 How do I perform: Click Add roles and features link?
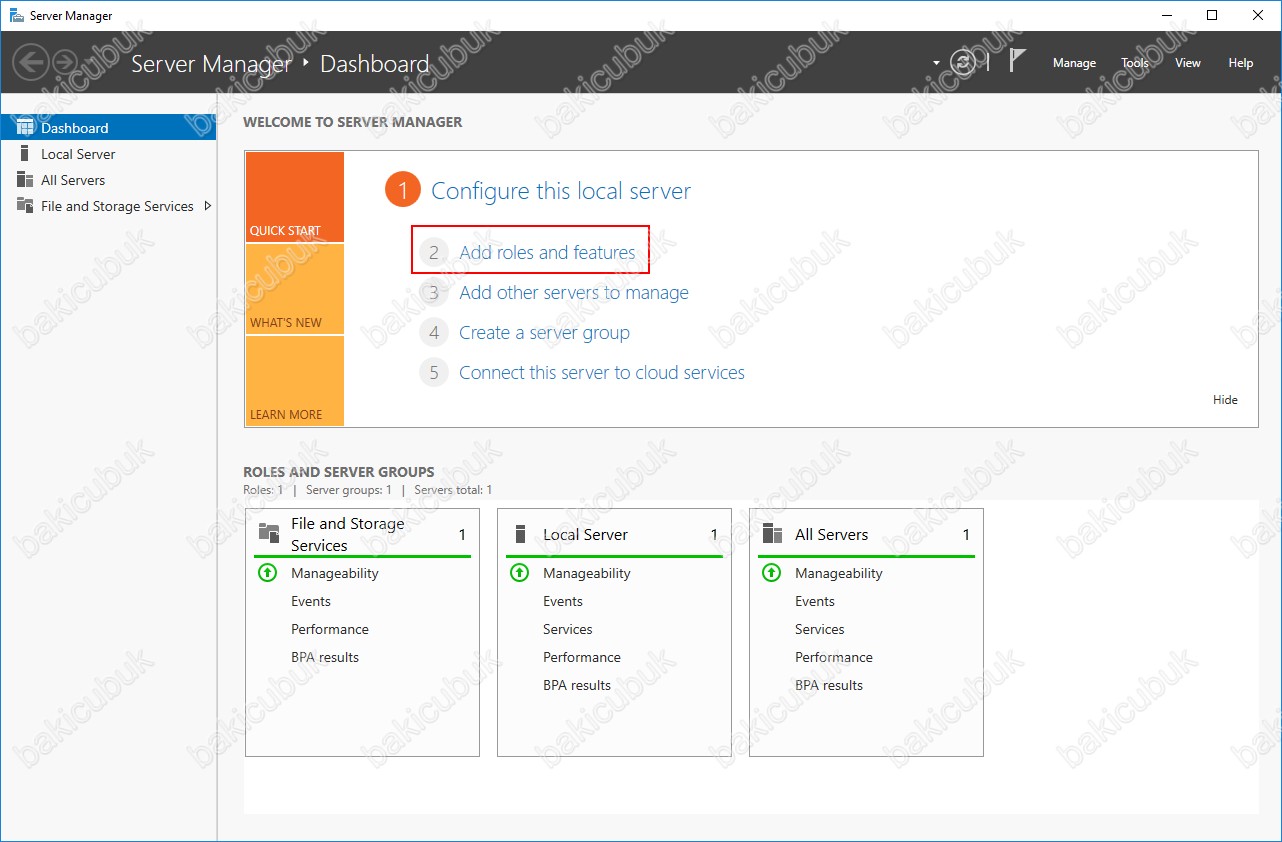[547, 252]
